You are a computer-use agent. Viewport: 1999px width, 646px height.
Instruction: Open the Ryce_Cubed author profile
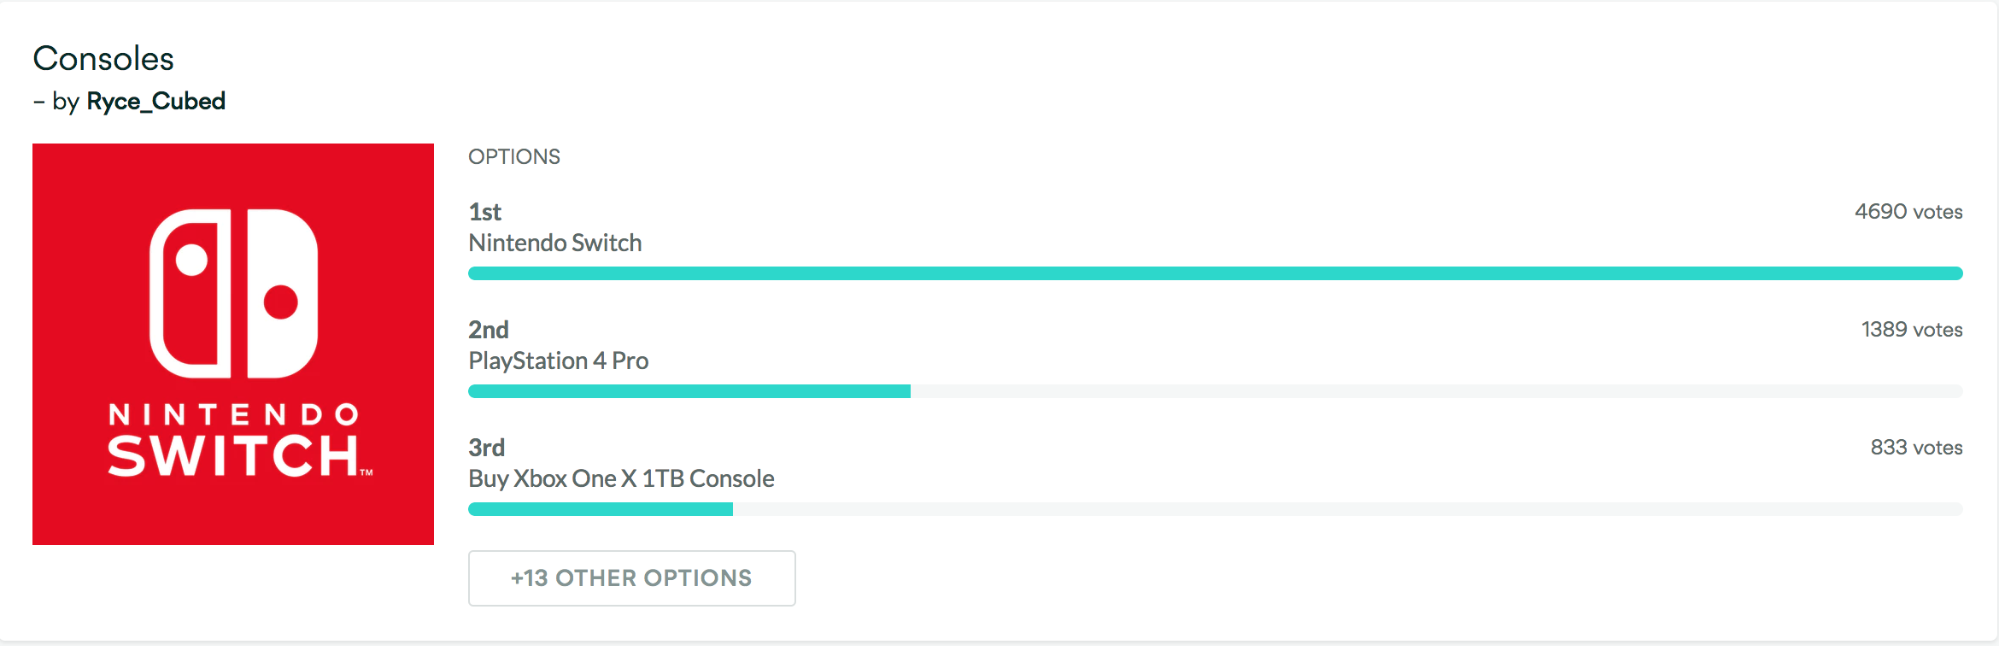[156, 102]
